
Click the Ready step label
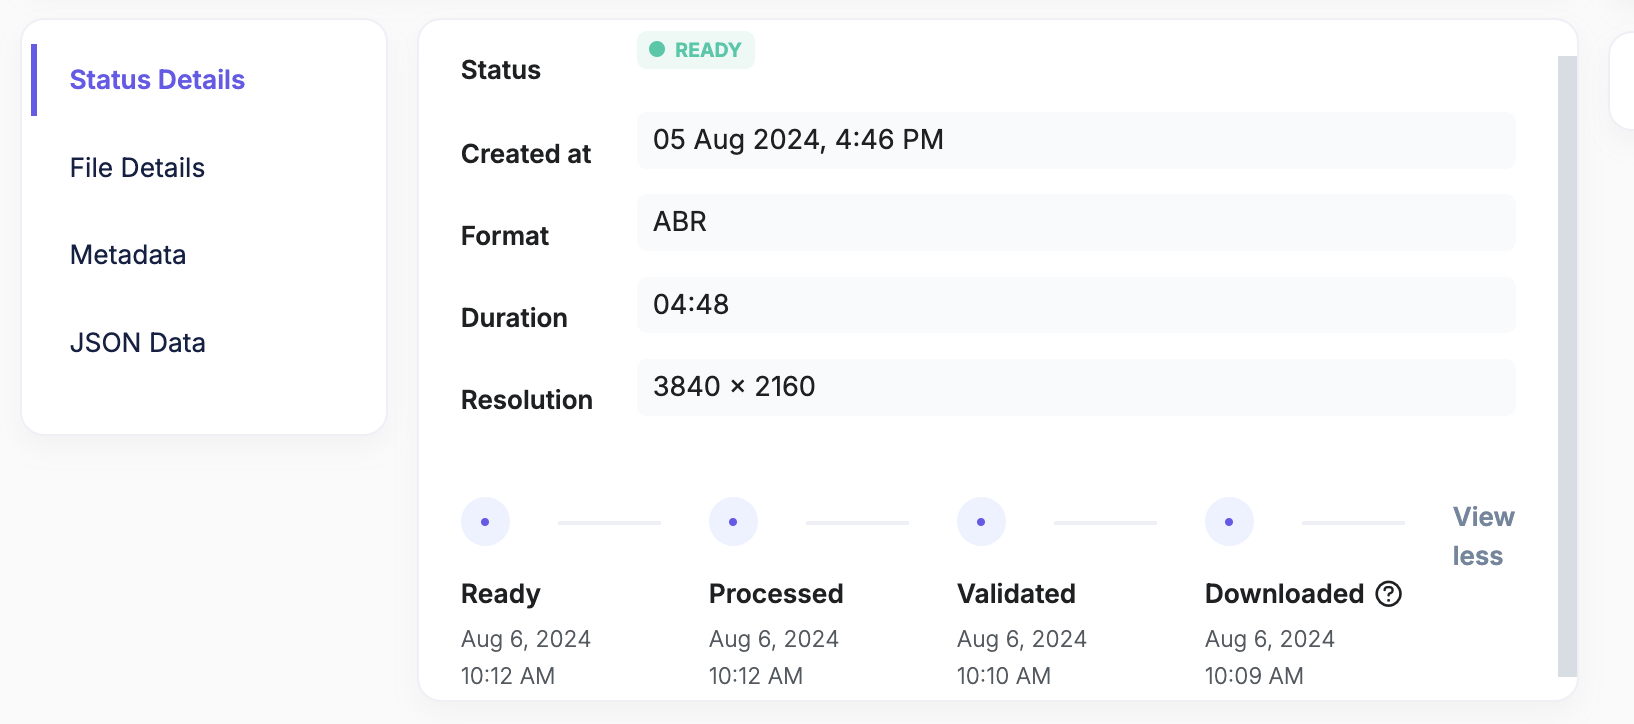click(500, 594)
